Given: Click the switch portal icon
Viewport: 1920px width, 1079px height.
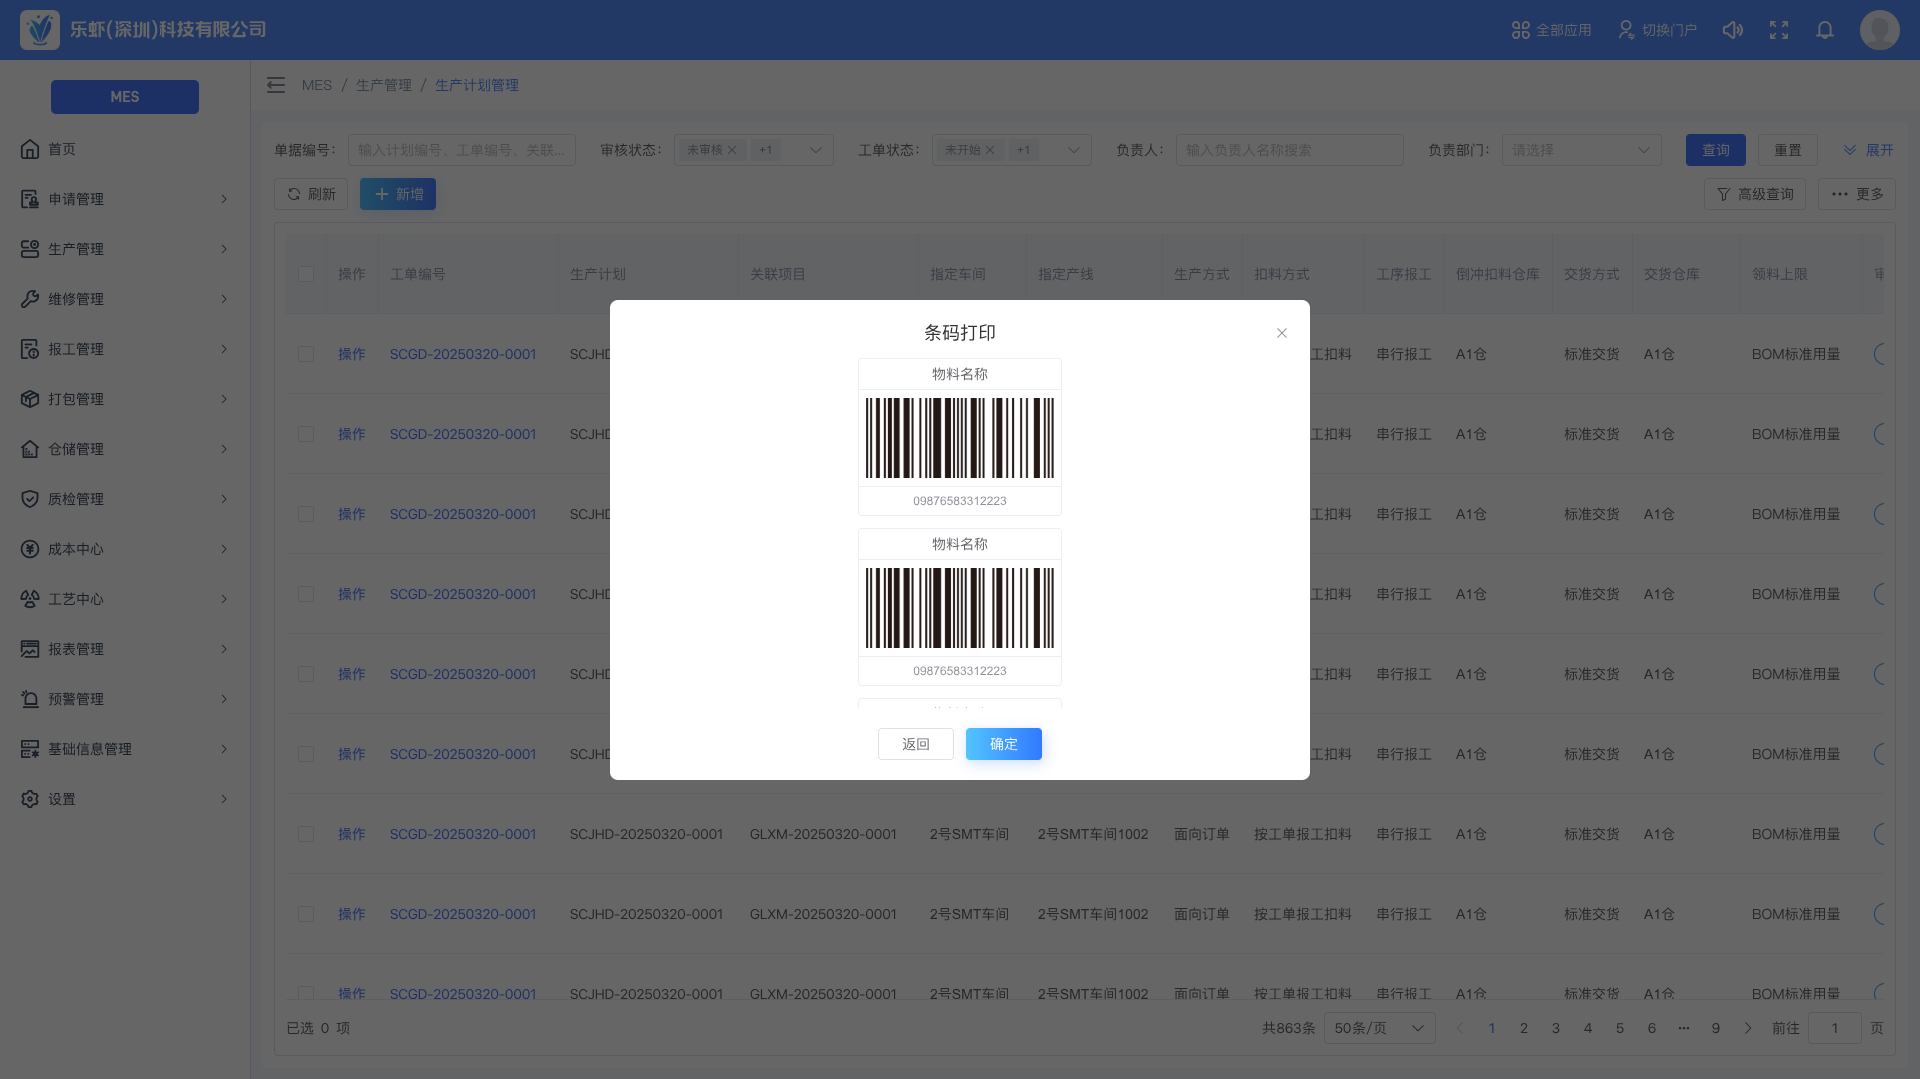Looking at the screenshot, I should 1626,30.
